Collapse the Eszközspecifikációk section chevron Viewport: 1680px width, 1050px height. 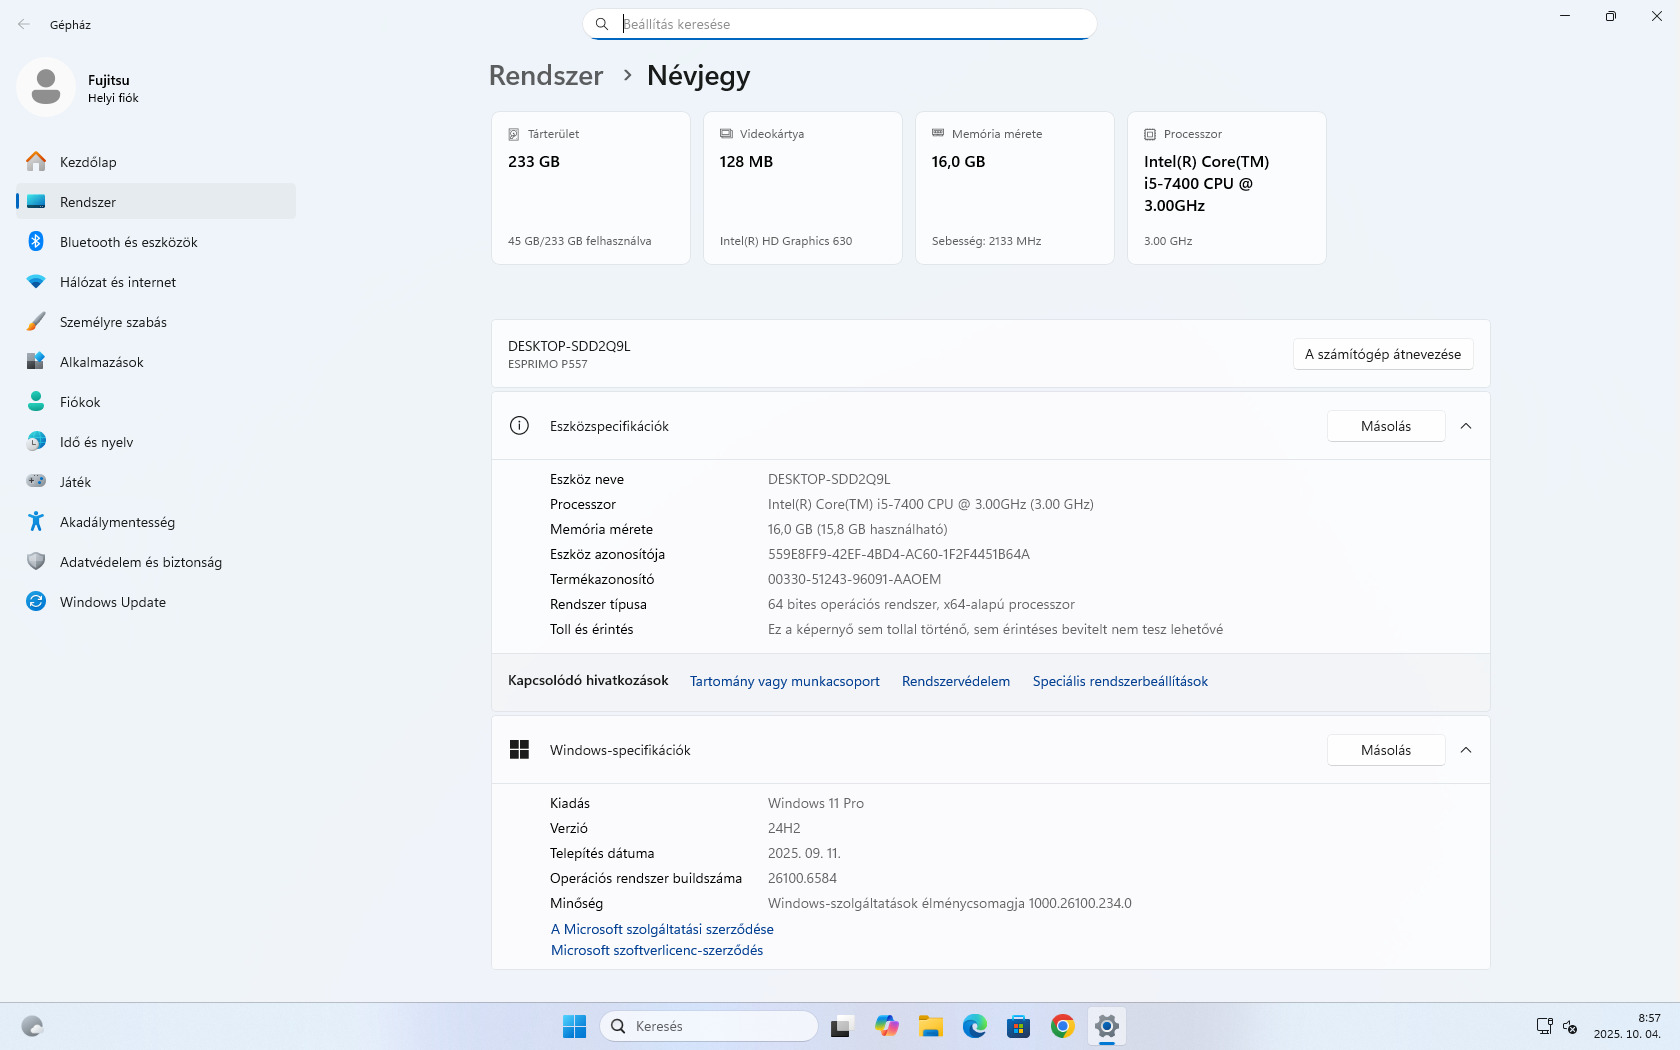[x=1466, y=426]
